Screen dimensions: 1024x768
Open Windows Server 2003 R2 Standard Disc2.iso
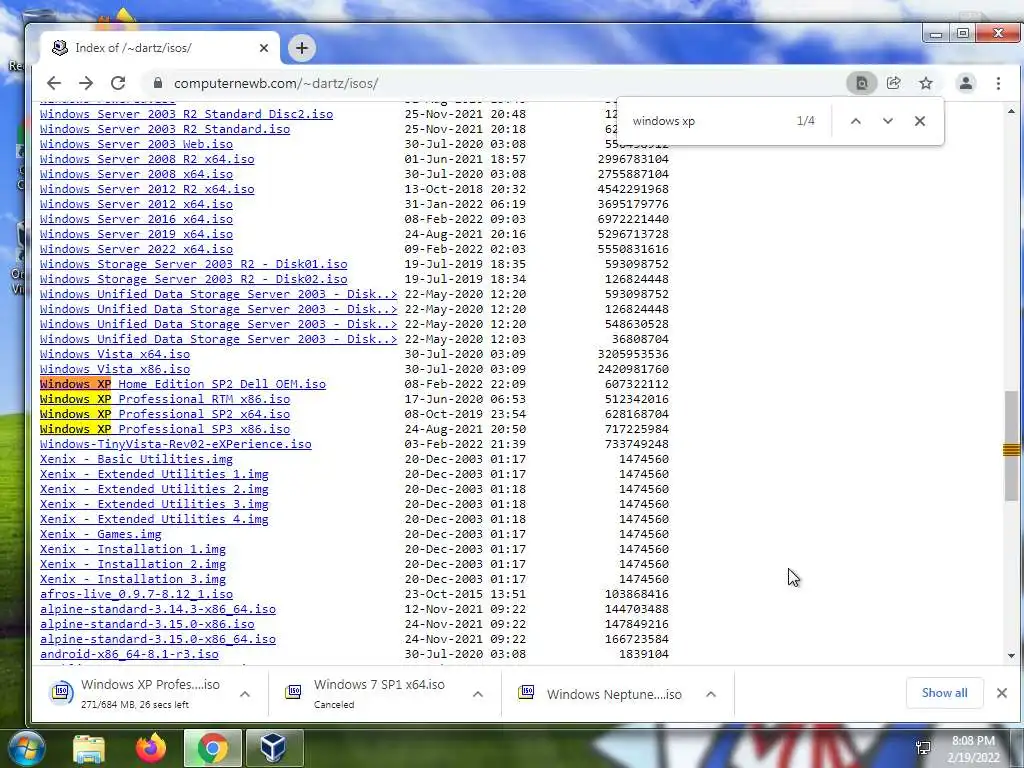tap(186, 114)
